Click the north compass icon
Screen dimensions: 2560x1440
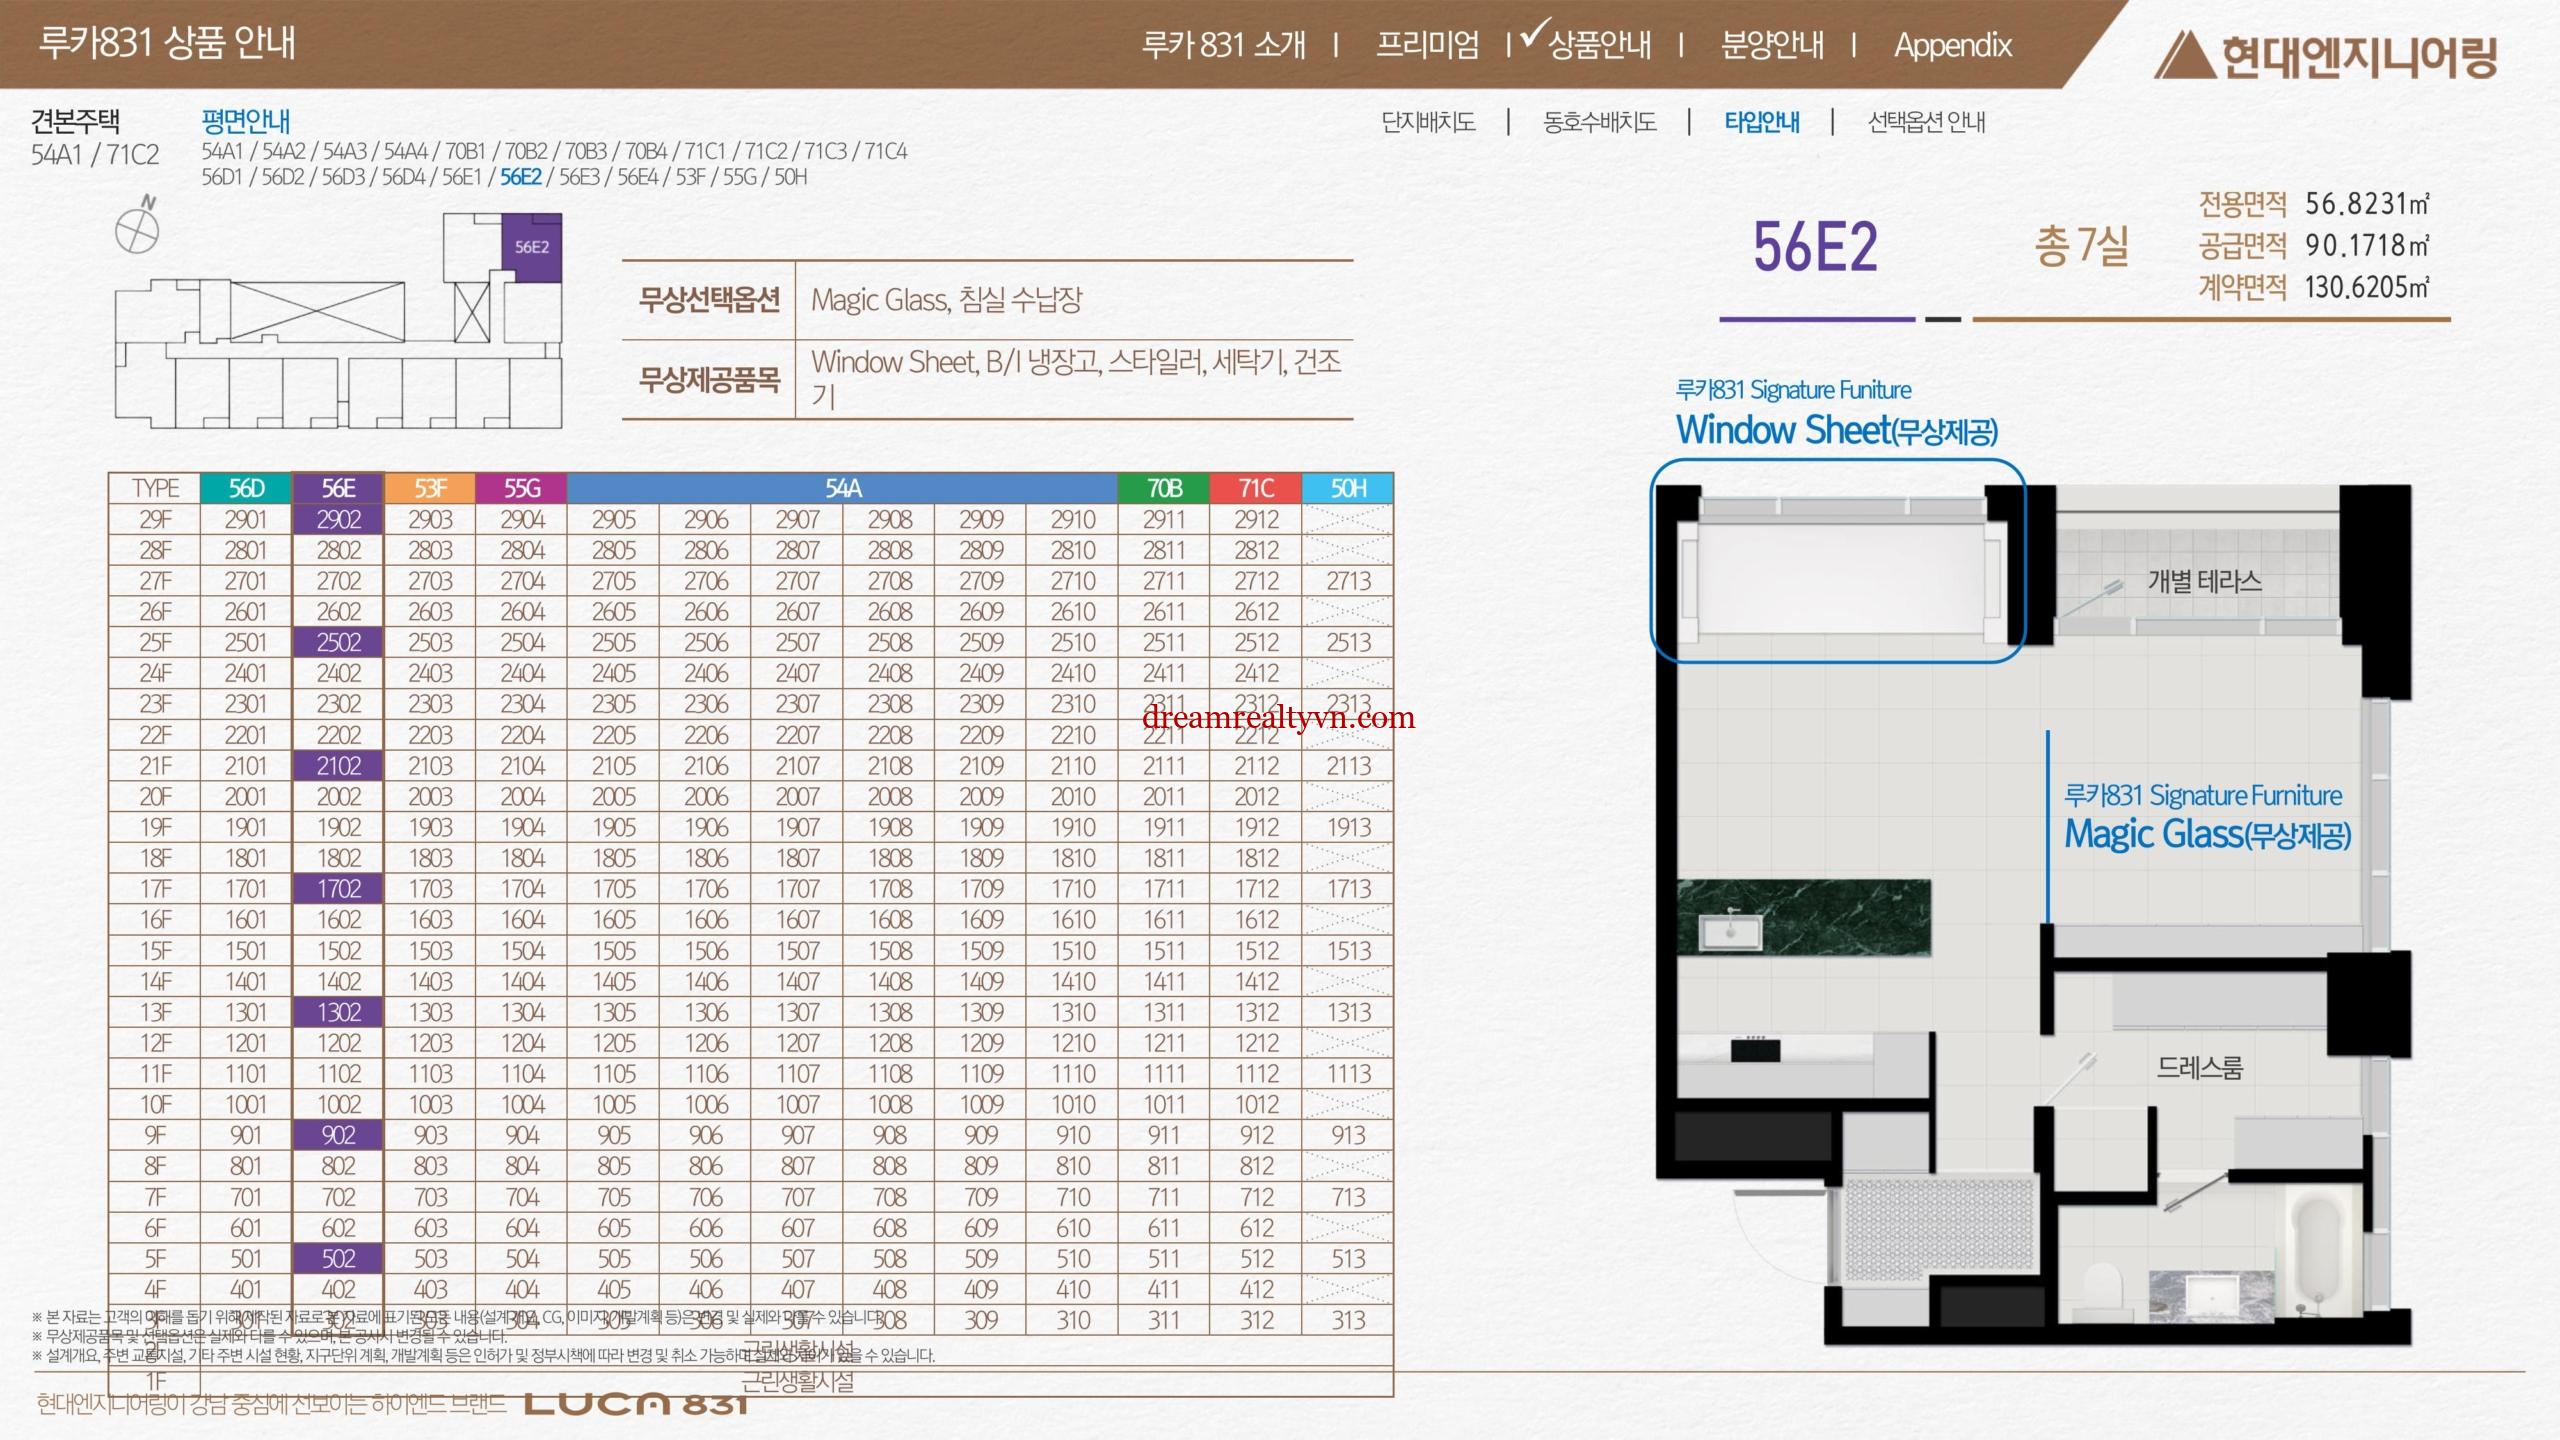(137, 229)
